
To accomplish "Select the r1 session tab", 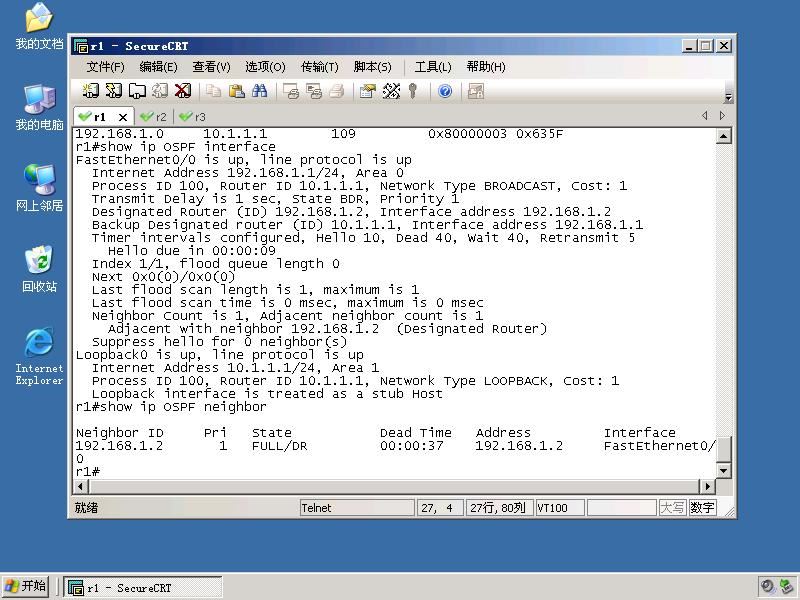I will tap(99, 117).
